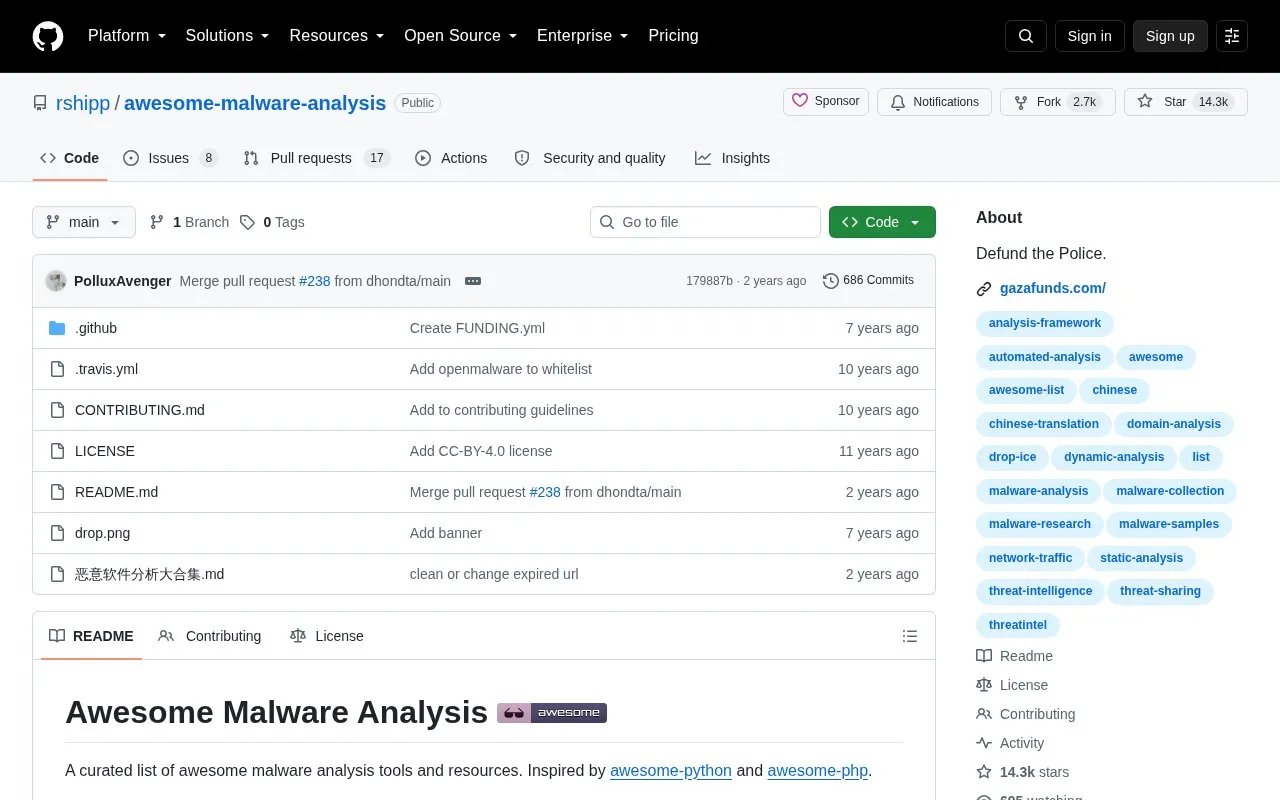Open the .github folder
Viewport: 1280px width, 800px height.
click(x=96, y=328)
